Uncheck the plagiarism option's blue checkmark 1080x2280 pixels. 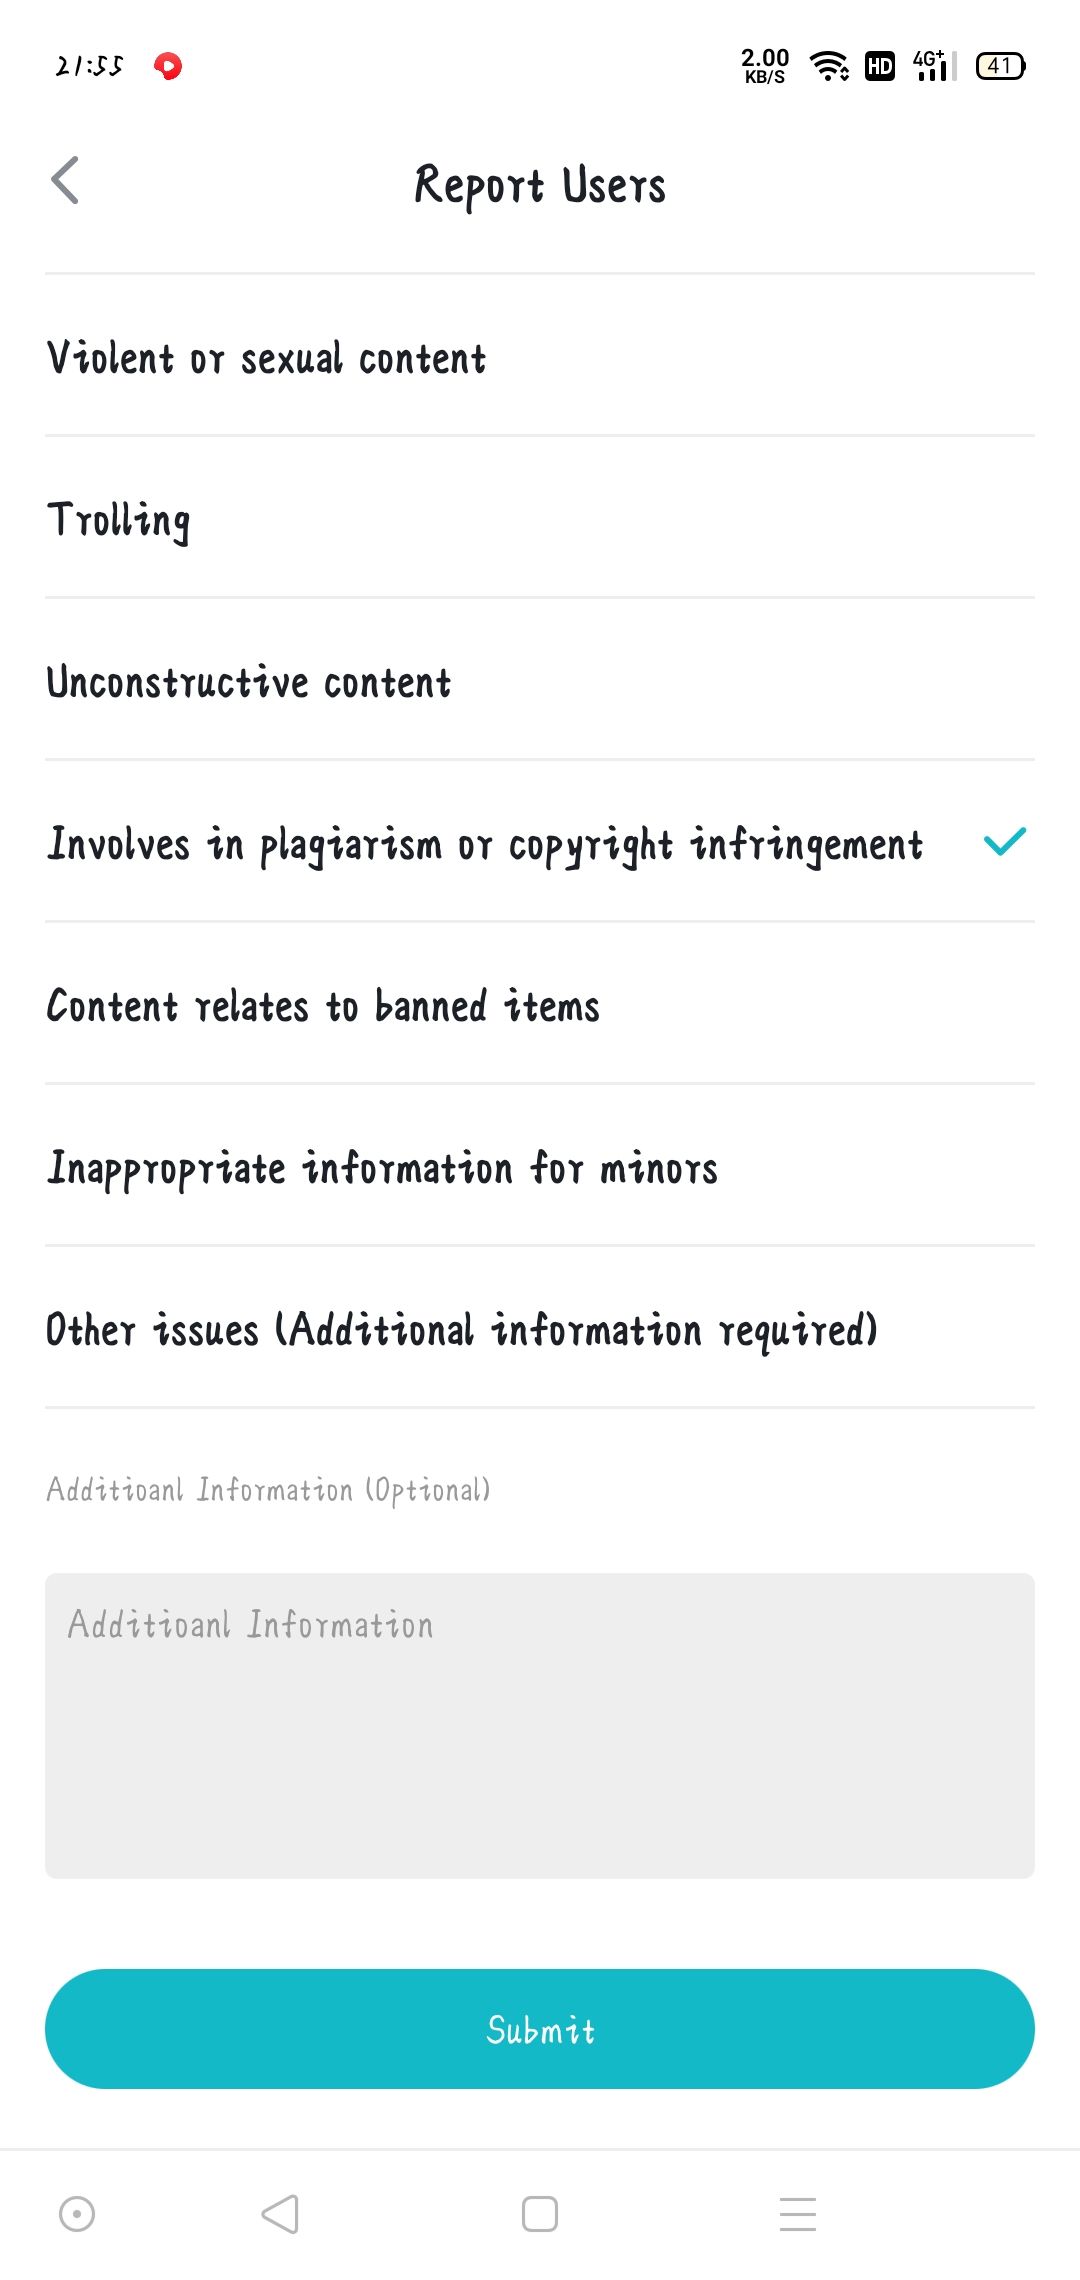[1005, 842]
